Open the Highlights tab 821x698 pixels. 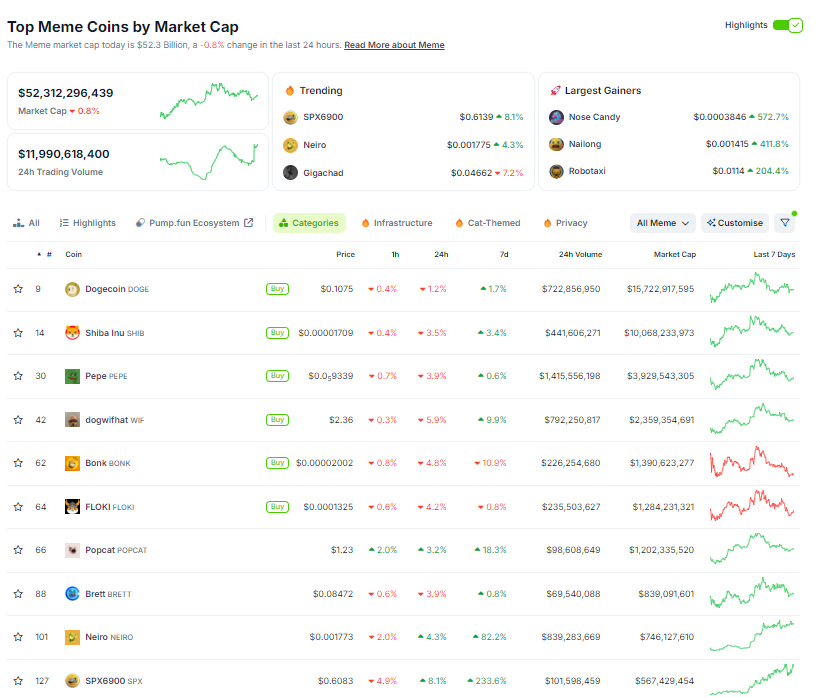[x=87, y=223]
